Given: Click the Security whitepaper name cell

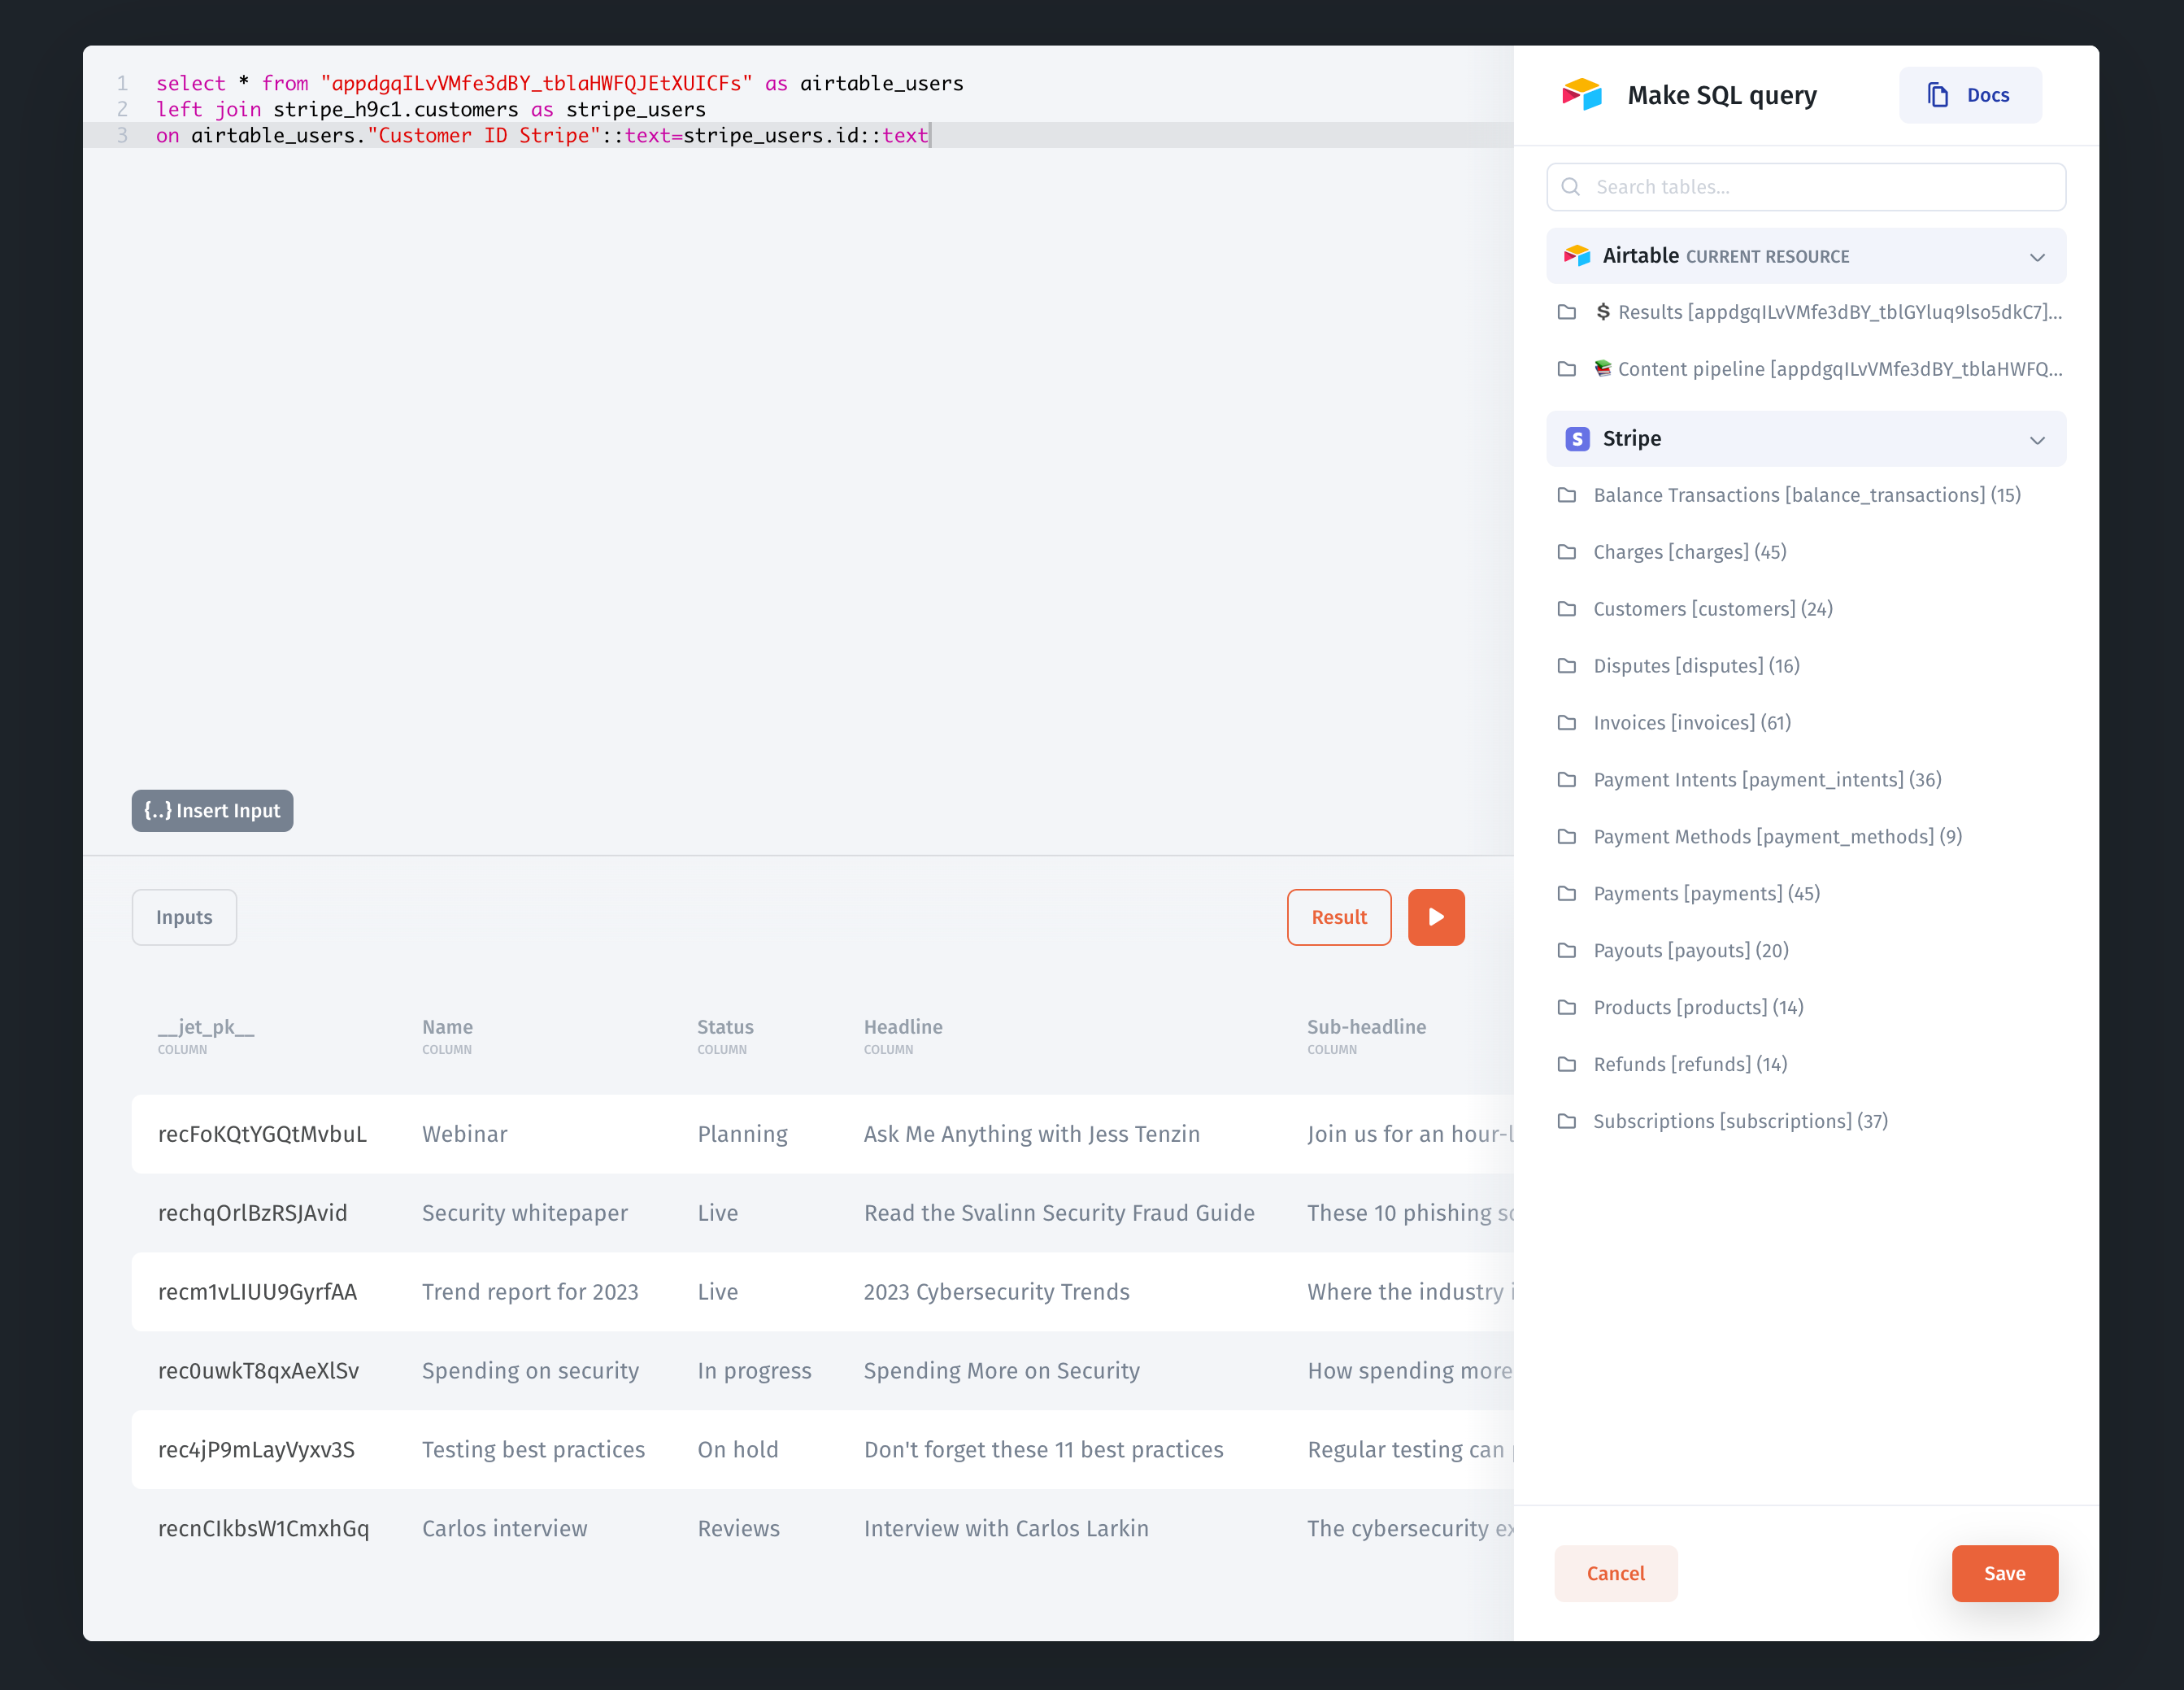Looking at the screenshot, I should click(525, 1213).
